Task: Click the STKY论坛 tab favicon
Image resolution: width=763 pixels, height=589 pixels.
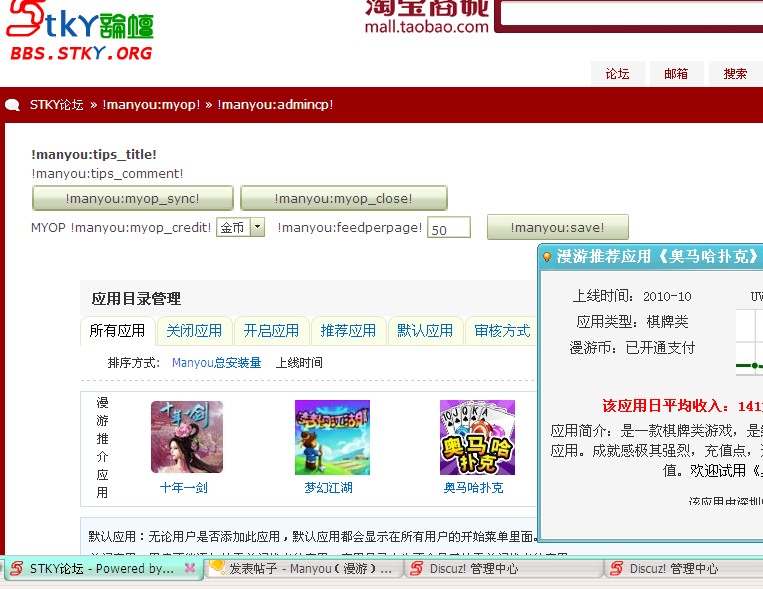Action: [x=17, y=568]
